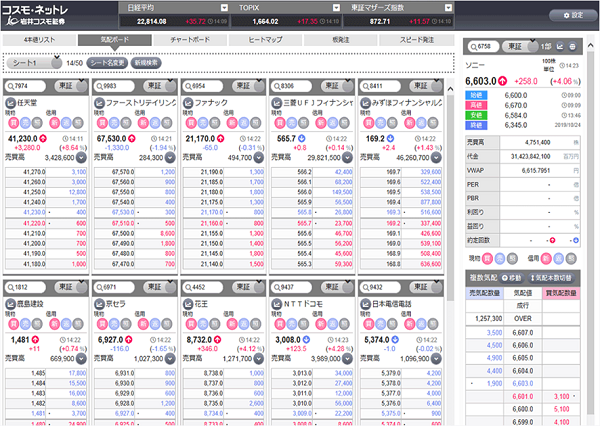Switch to the ヒートマップ tab
Screen dimensions: 600x426
(x=266, y=40)
